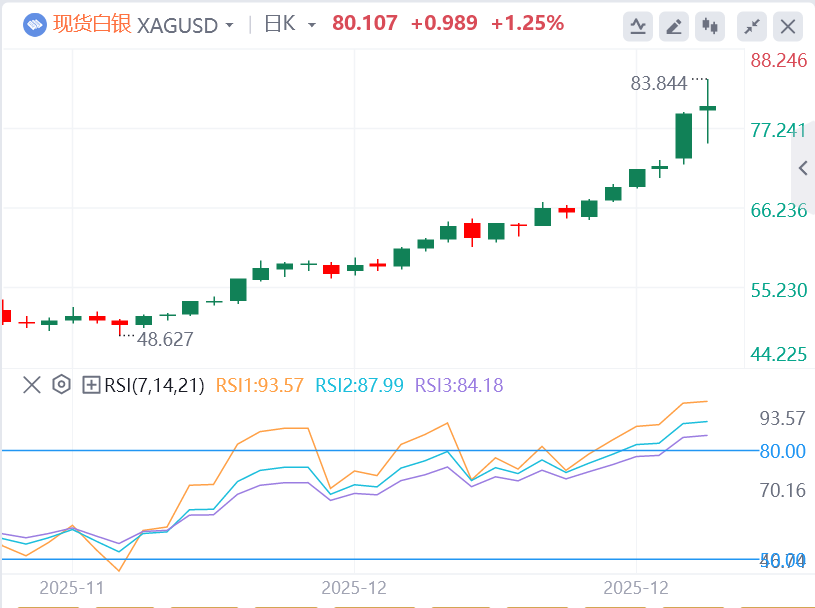815x608 pixels.
Task: Remove the RSI indicator panel
Action: (32, 384)
